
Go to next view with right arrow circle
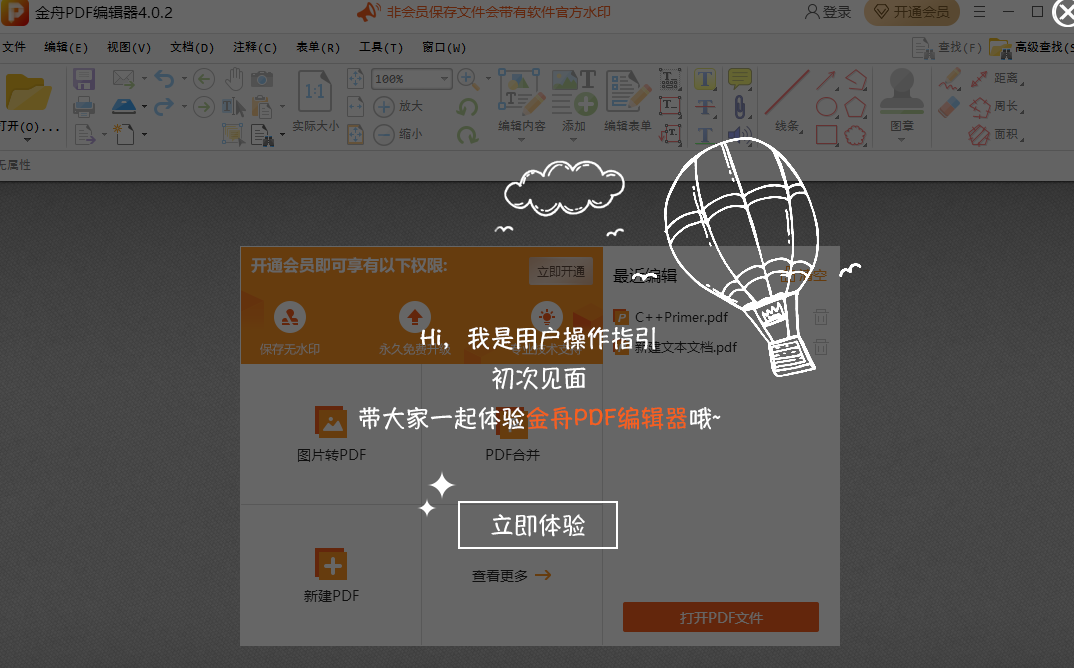[x=203, y=107]
